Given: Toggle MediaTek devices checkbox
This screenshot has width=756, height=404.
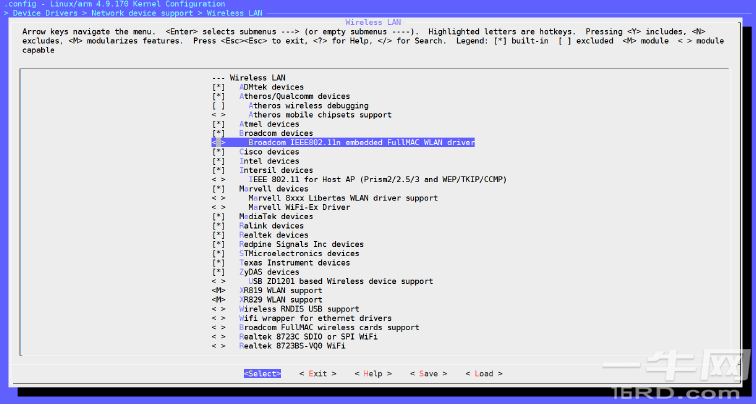Looking at the screenshot, I should [x=218, y=216].
